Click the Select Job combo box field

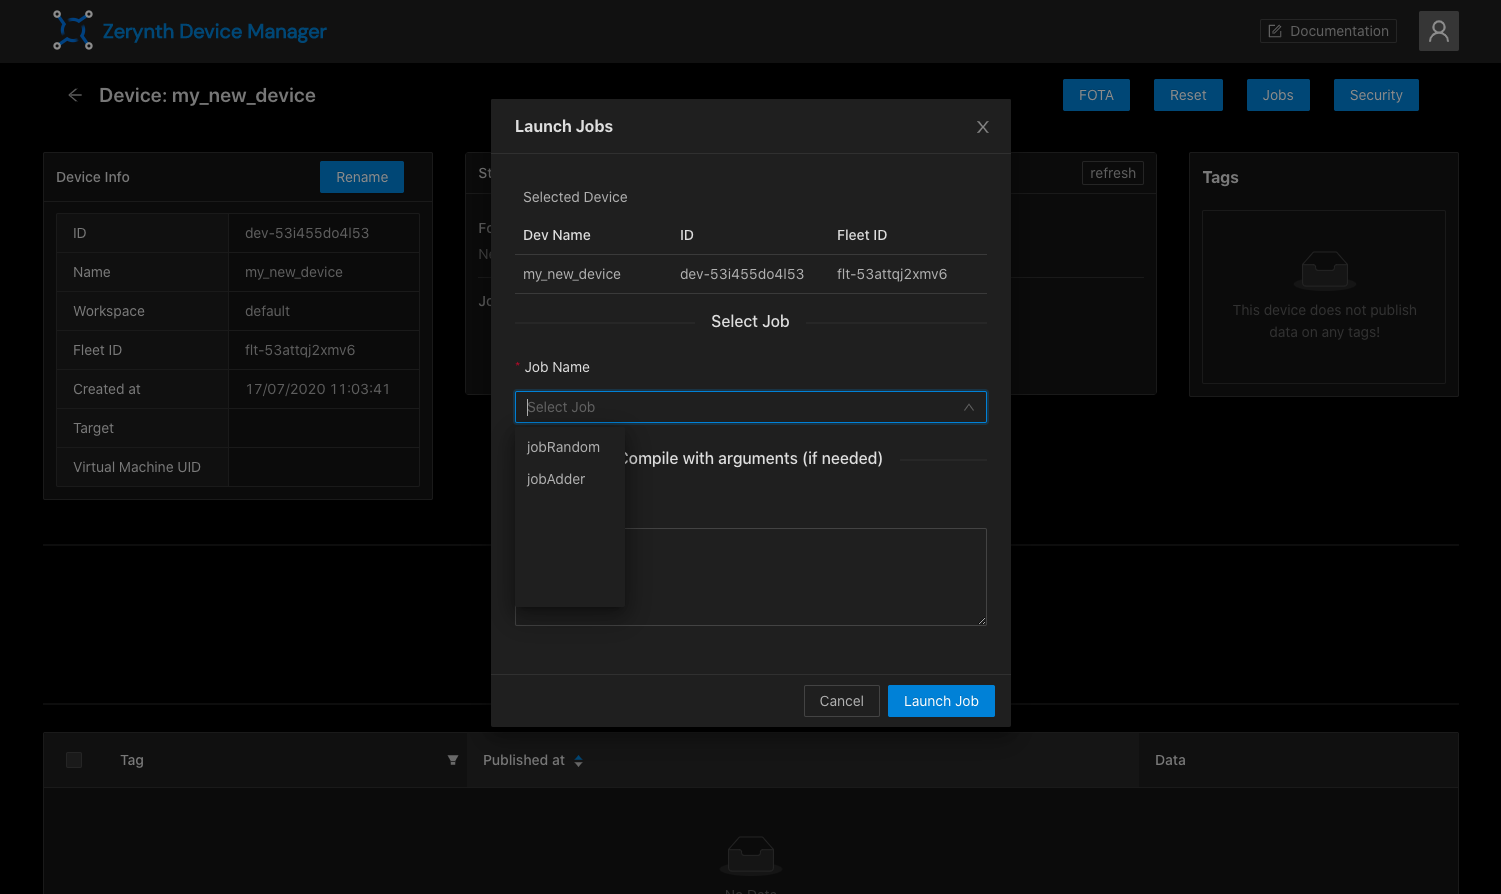click(751, 407)
